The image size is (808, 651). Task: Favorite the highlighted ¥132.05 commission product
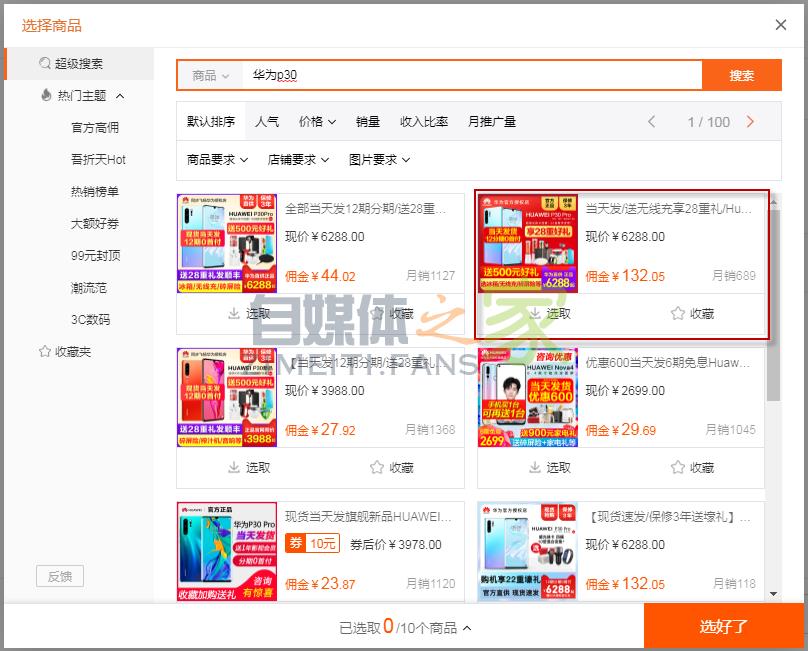coord(678,314)
